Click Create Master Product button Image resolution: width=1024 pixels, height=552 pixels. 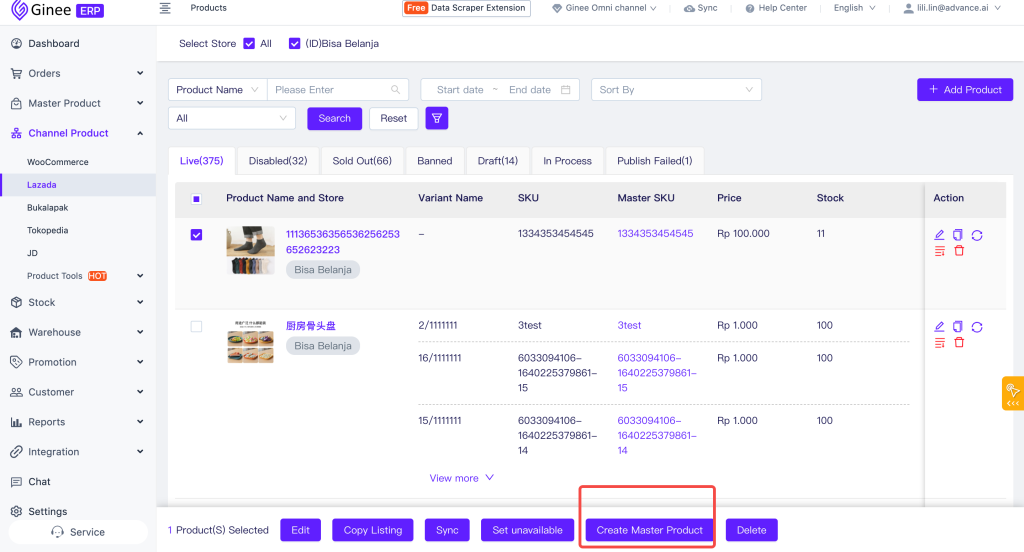[649, 530]
